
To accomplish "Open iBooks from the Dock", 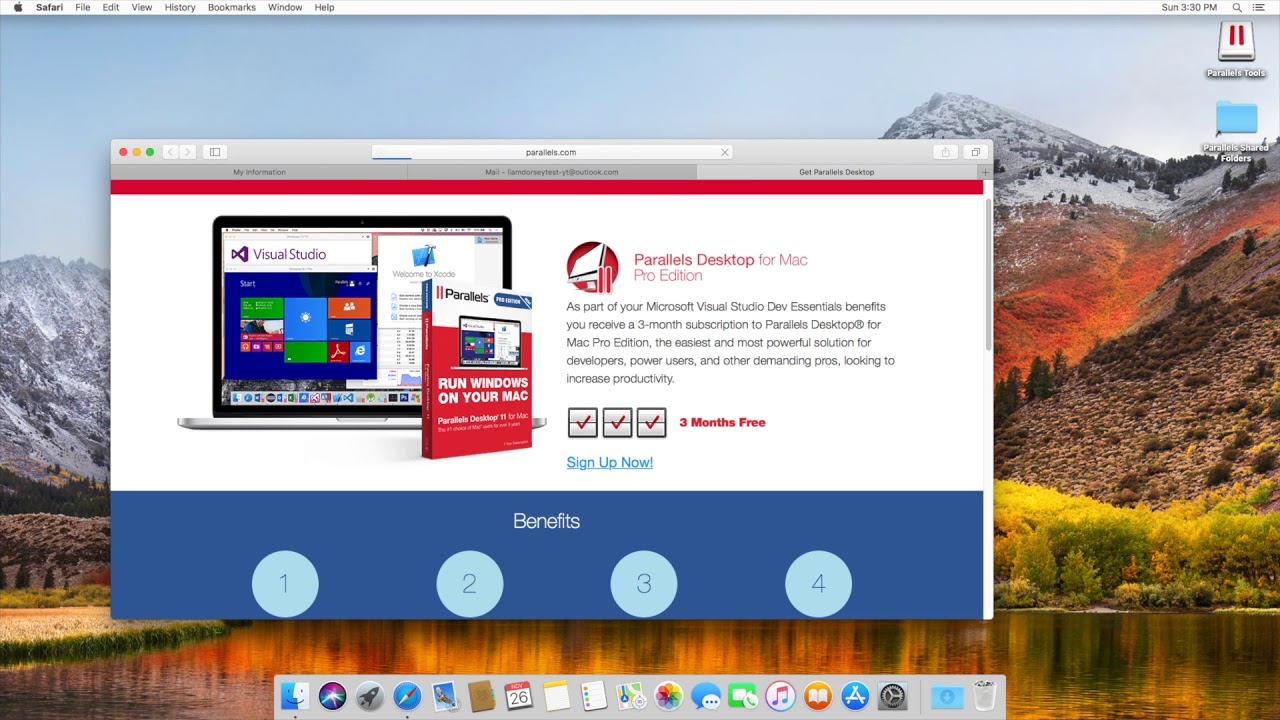I will pyautogui.click(x=818, y=696).
